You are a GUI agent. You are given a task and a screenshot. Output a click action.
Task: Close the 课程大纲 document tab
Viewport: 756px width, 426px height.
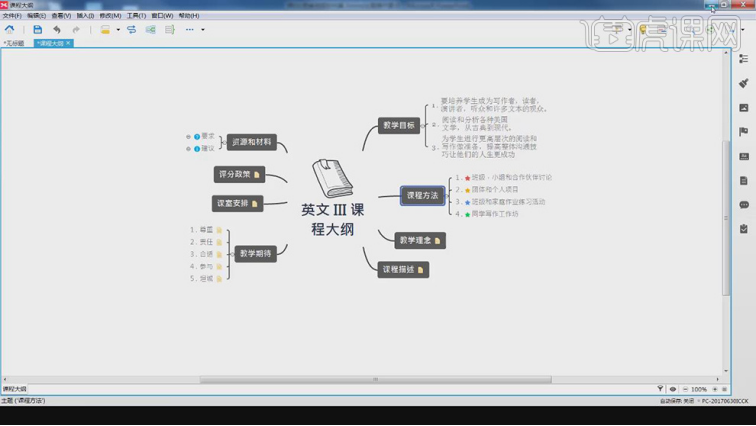click(68, 43)
